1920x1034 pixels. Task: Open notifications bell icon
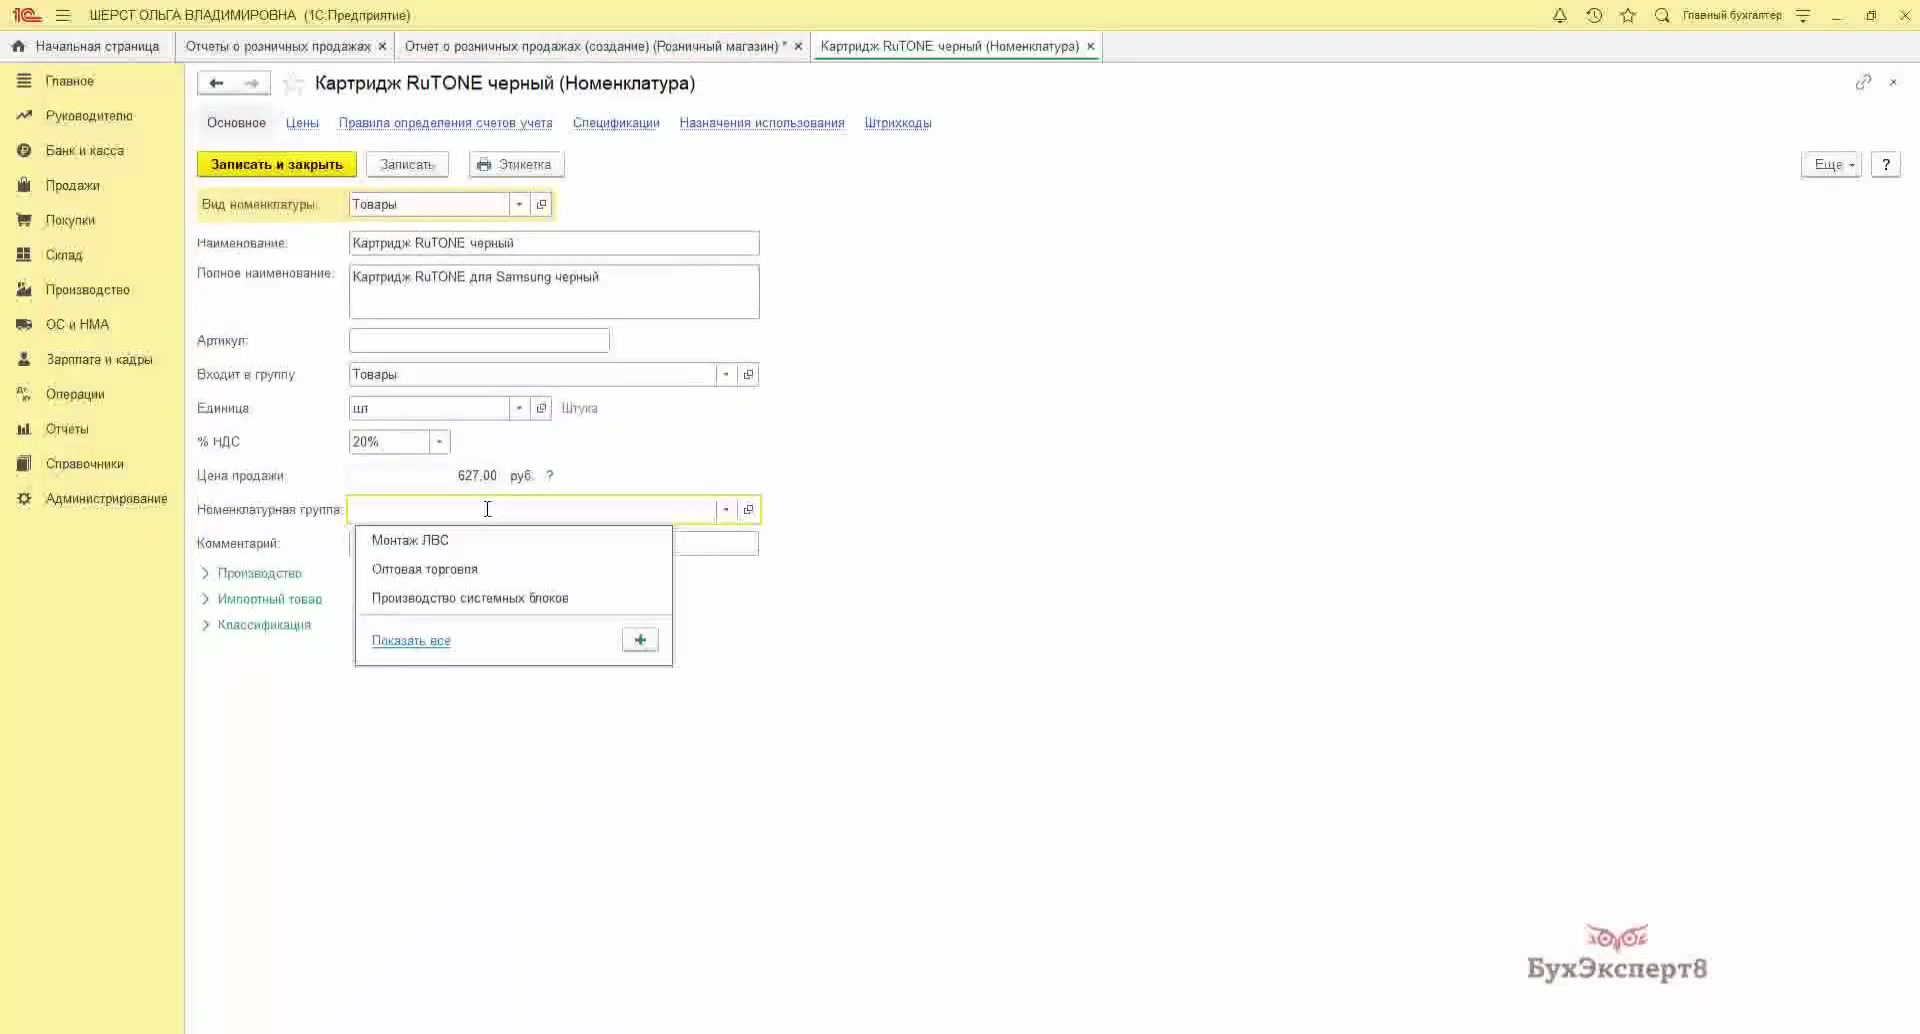[1559, 15]
